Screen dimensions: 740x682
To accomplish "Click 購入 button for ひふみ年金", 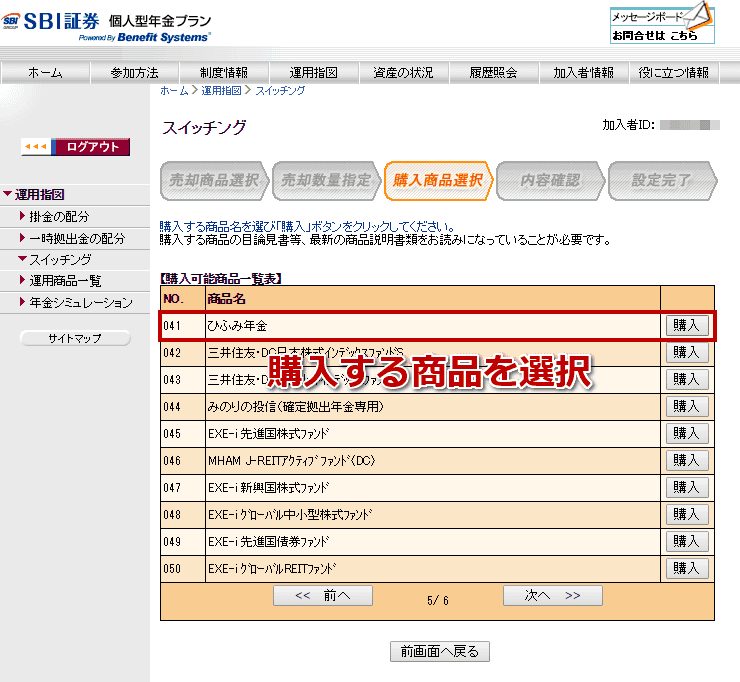I will pos(687,325).
